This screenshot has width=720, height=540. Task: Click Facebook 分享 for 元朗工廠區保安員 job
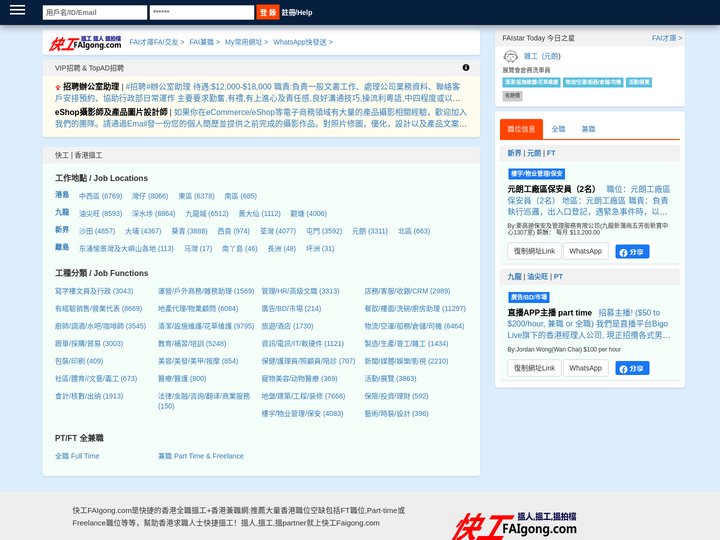632,252
